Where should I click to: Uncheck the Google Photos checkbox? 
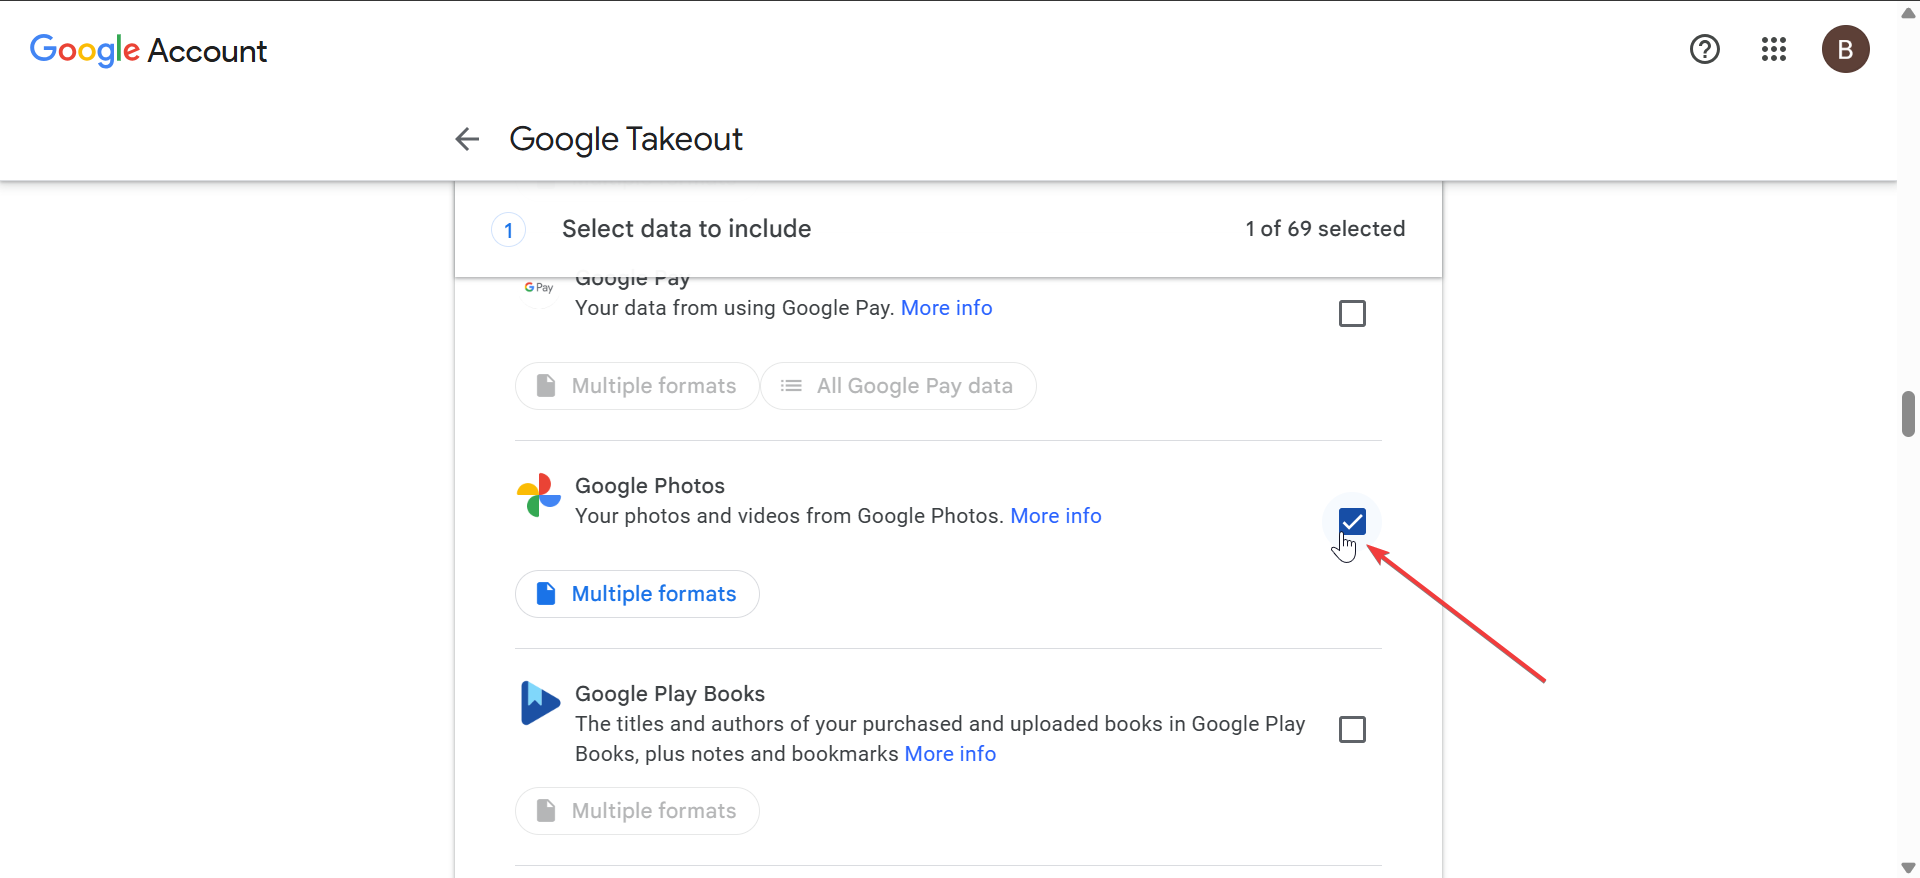[1351, 521]
